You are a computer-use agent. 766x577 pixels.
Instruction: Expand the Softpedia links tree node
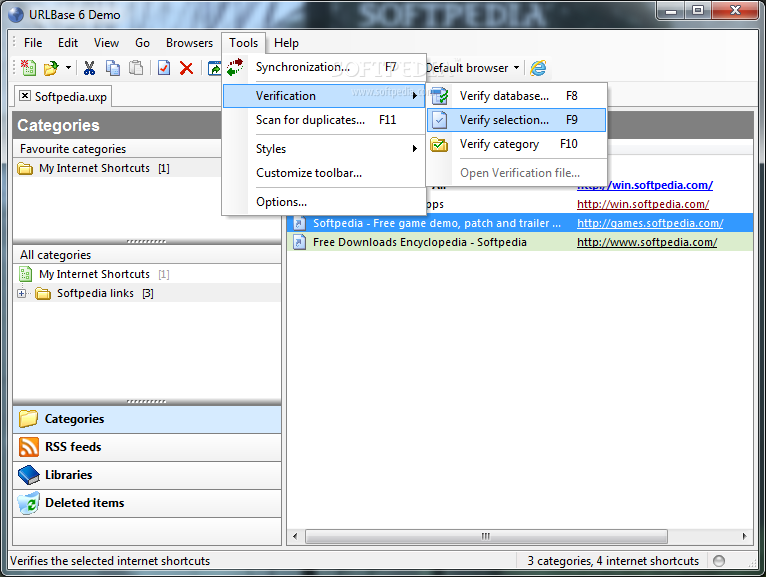[x=21, y=294]
